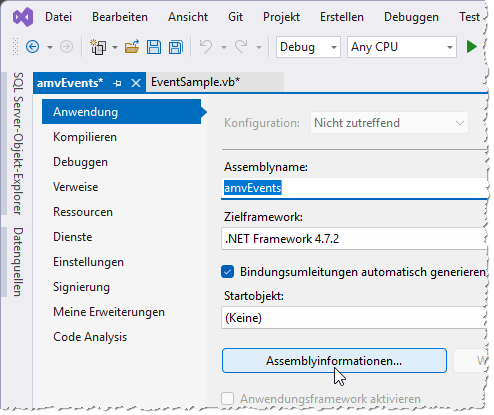
Task: Click the Undo arrow icon
Action: point(206,47)
